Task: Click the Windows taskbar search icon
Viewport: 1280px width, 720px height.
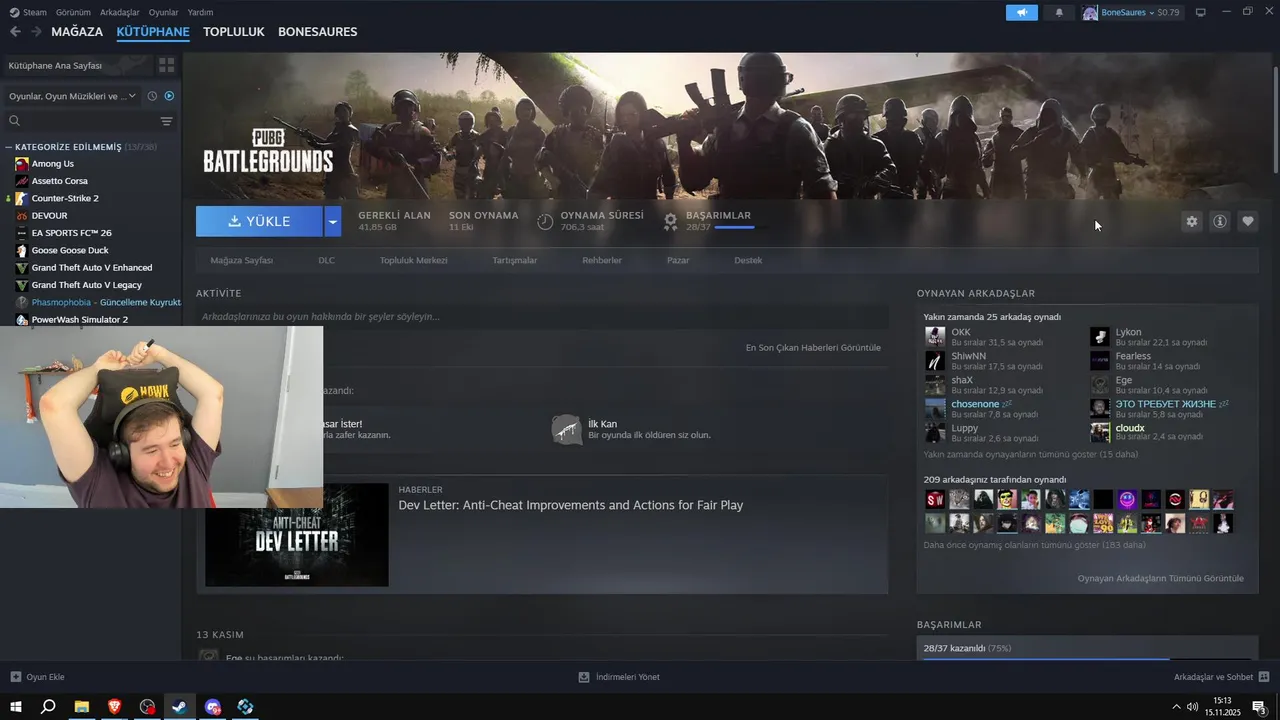Action: pyautogui.click(x=48, y=707)
